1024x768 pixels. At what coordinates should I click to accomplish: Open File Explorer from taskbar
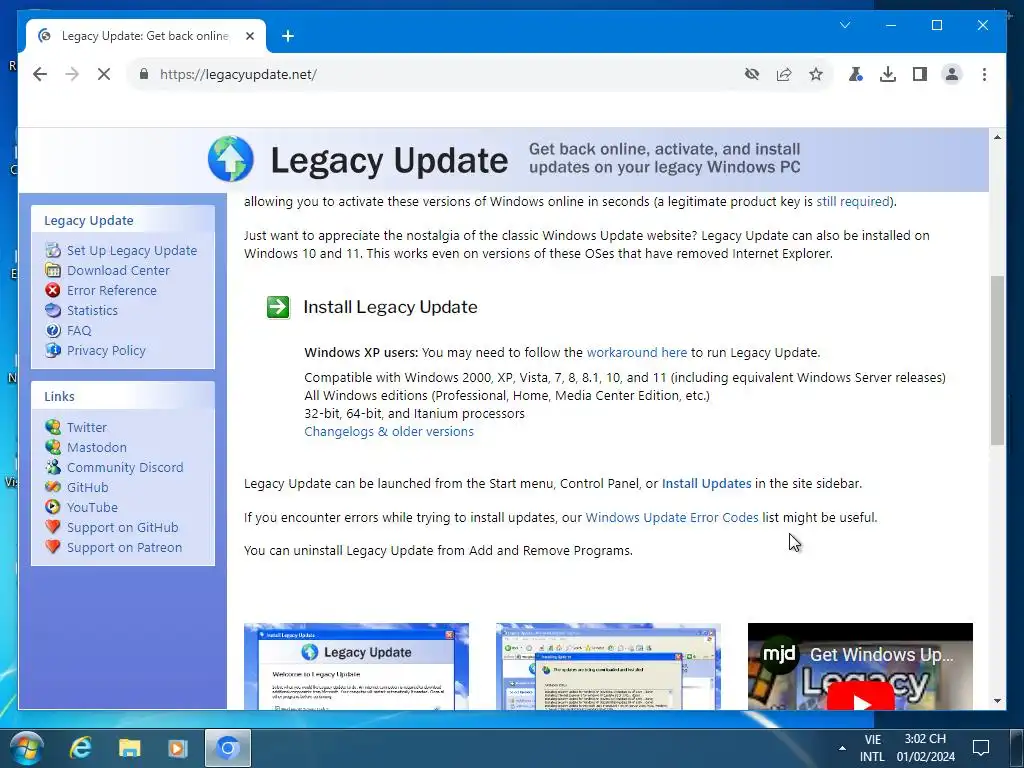click(x=129, y=748)
